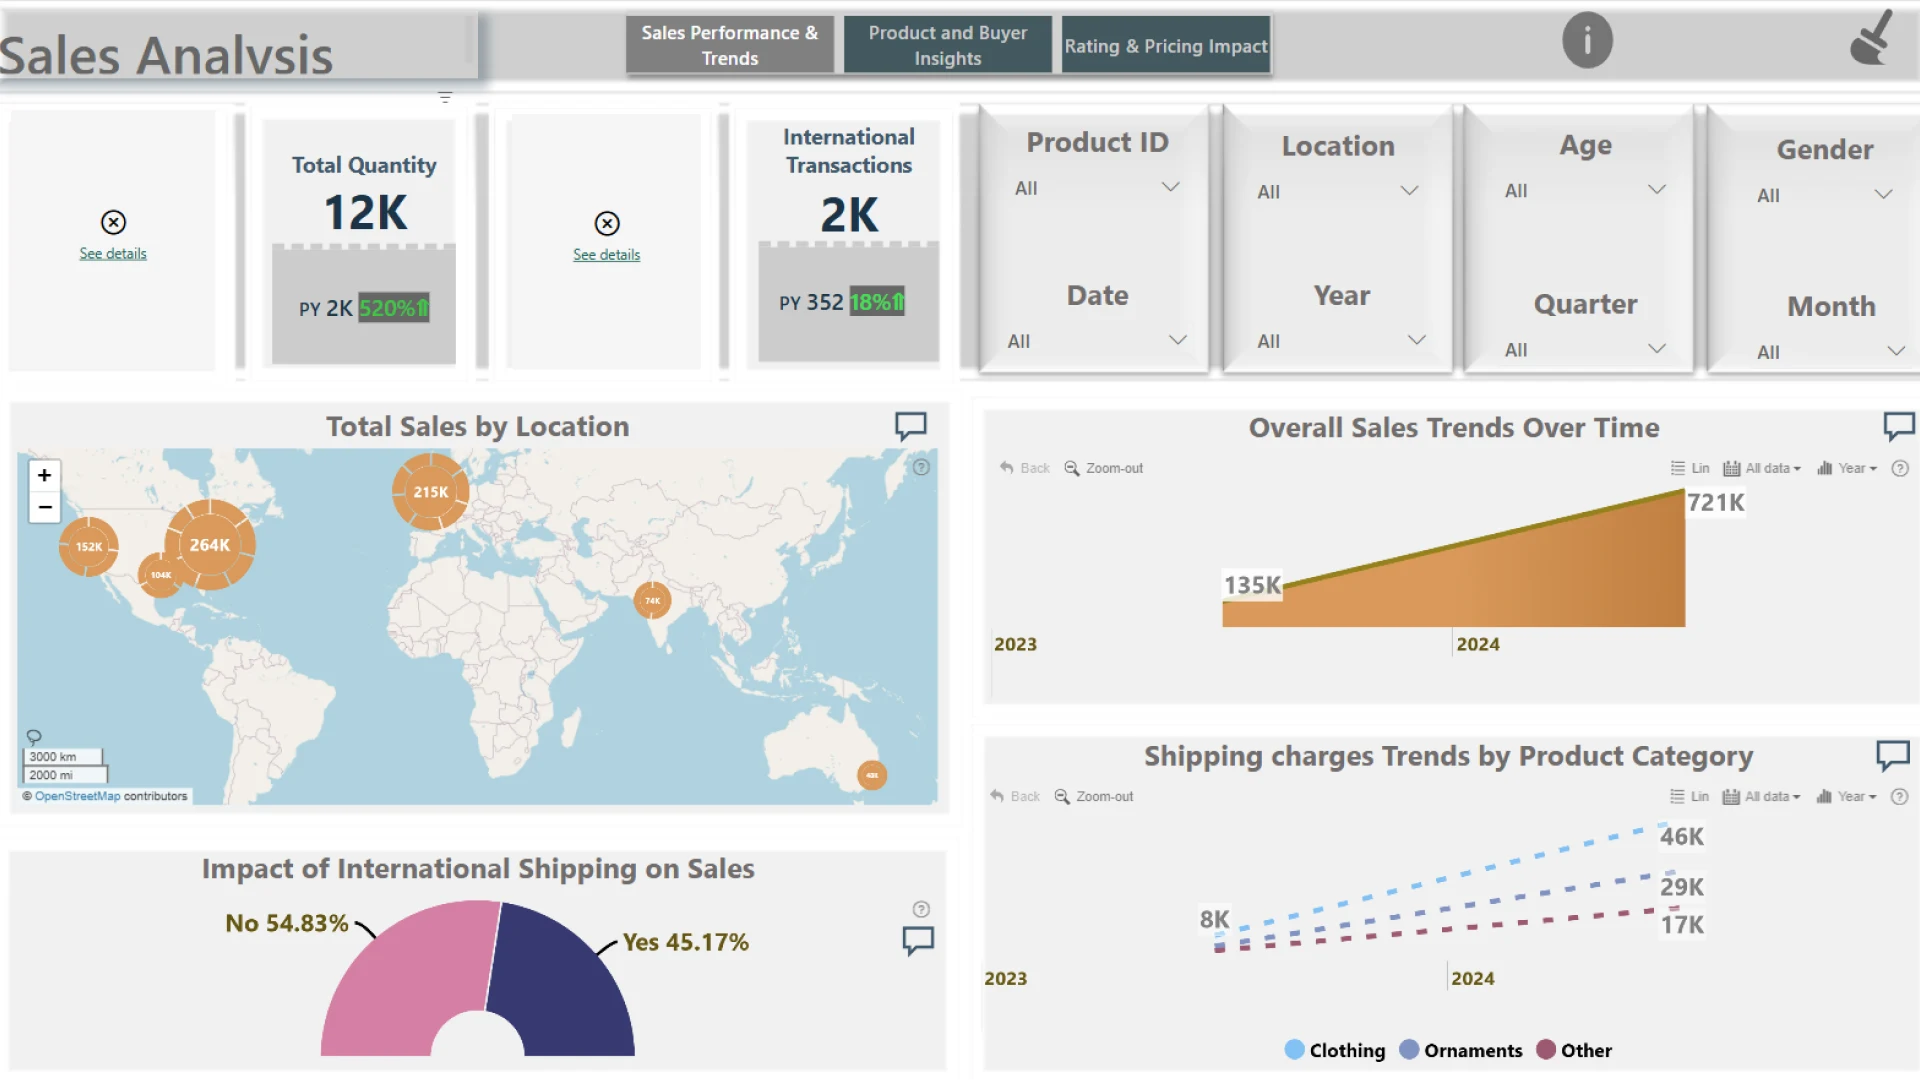
Task: Switch to Sales Performance & Trends tab
Action: [x=730, y=45]
